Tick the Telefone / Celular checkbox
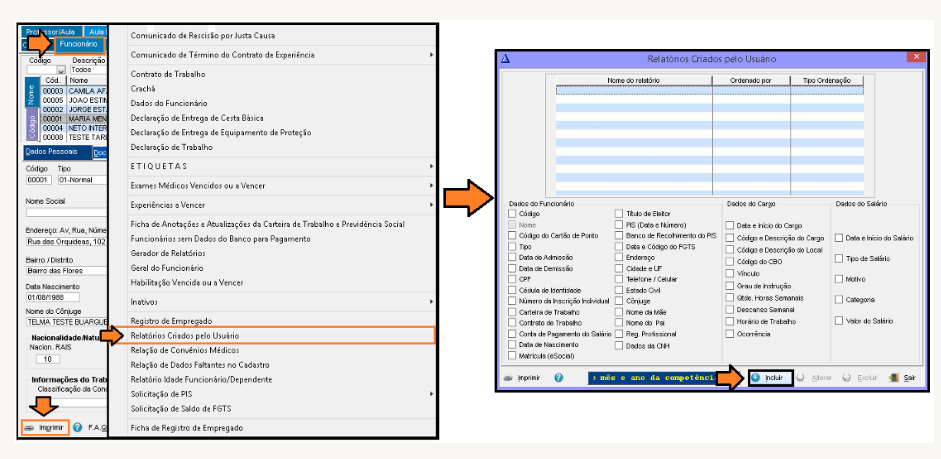941x459 pixels. tap(619, 279)
